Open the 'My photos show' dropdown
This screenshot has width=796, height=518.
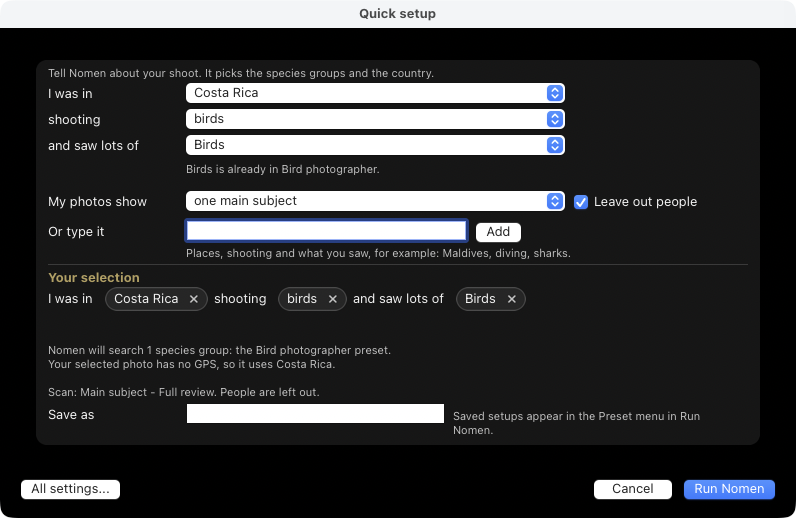375,201
